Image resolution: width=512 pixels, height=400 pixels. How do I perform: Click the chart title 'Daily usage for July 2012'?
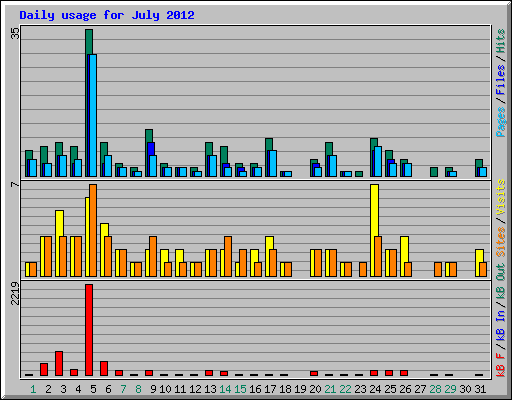[x=107, y=15]
